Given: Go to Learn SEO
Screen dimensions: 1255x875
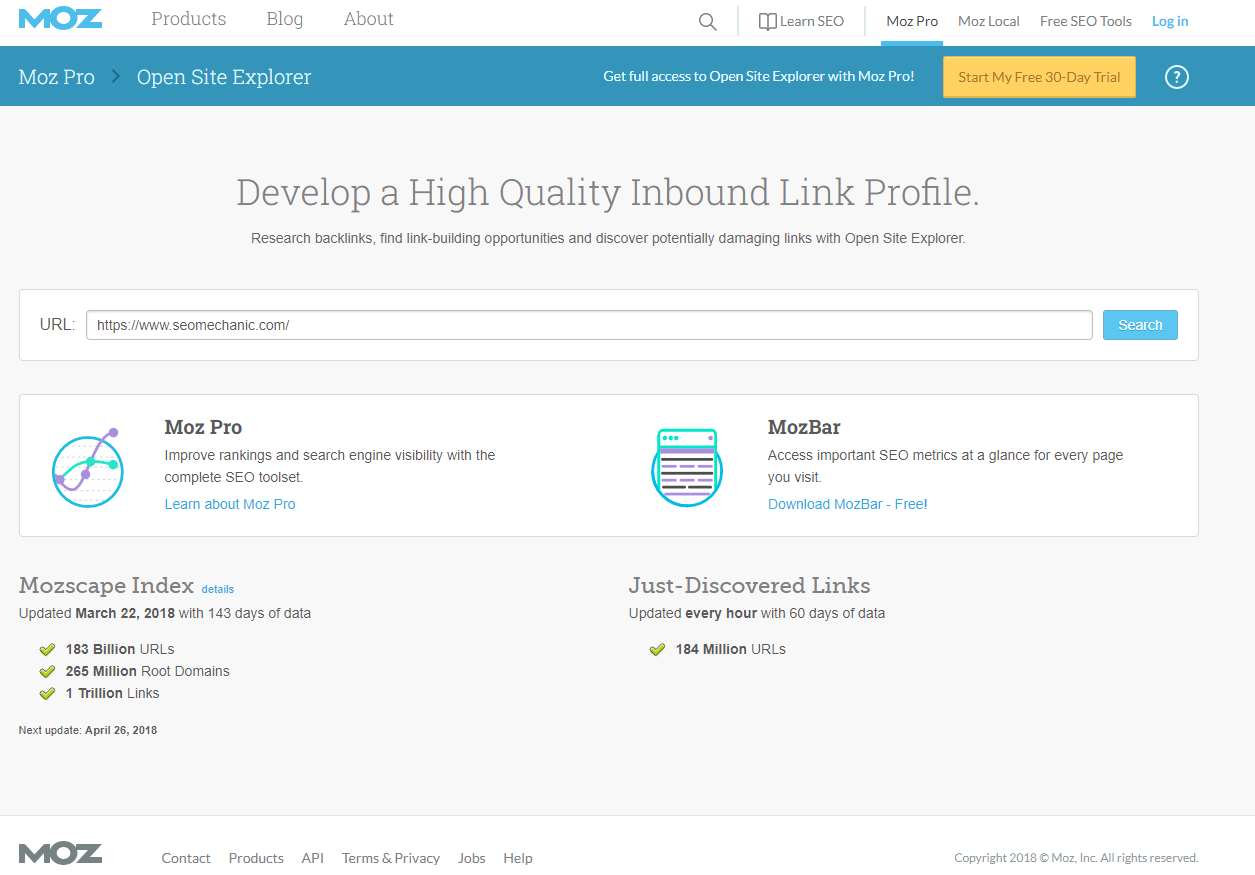Looking at the screenshot, I should tap(801, 21).
